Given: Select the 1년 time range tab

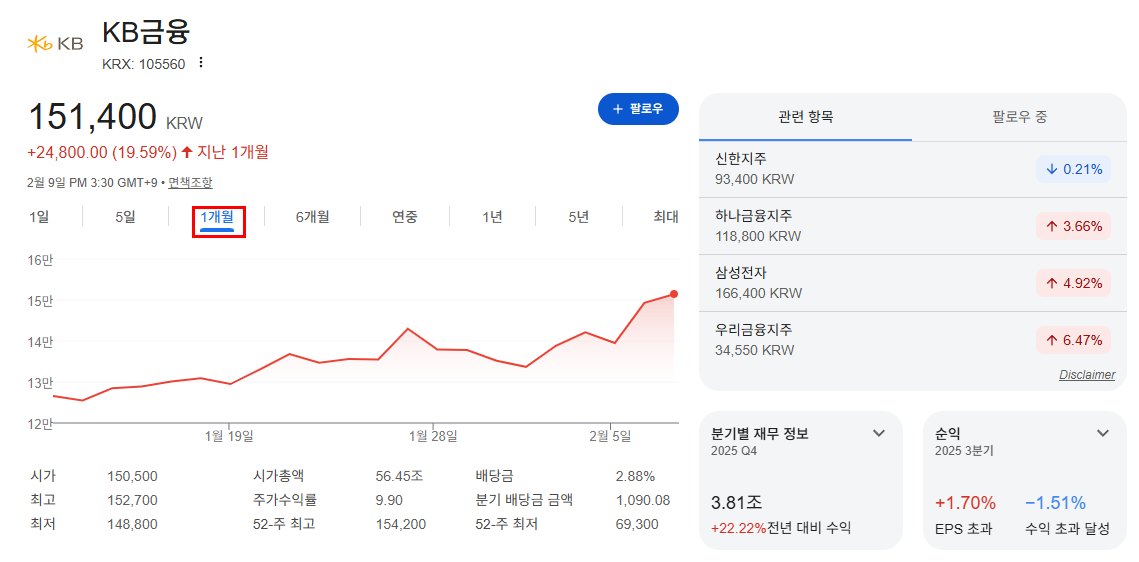Looking at the screenshot, I should [493, 216].
